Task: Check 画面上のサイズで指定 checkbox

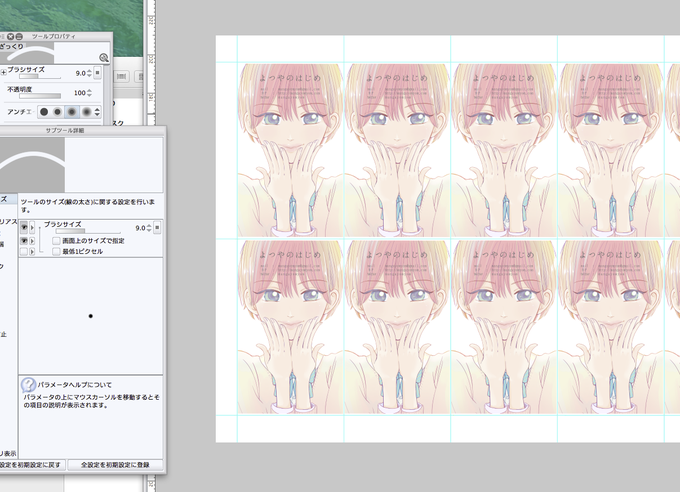Action: click(x=56, y=240)
